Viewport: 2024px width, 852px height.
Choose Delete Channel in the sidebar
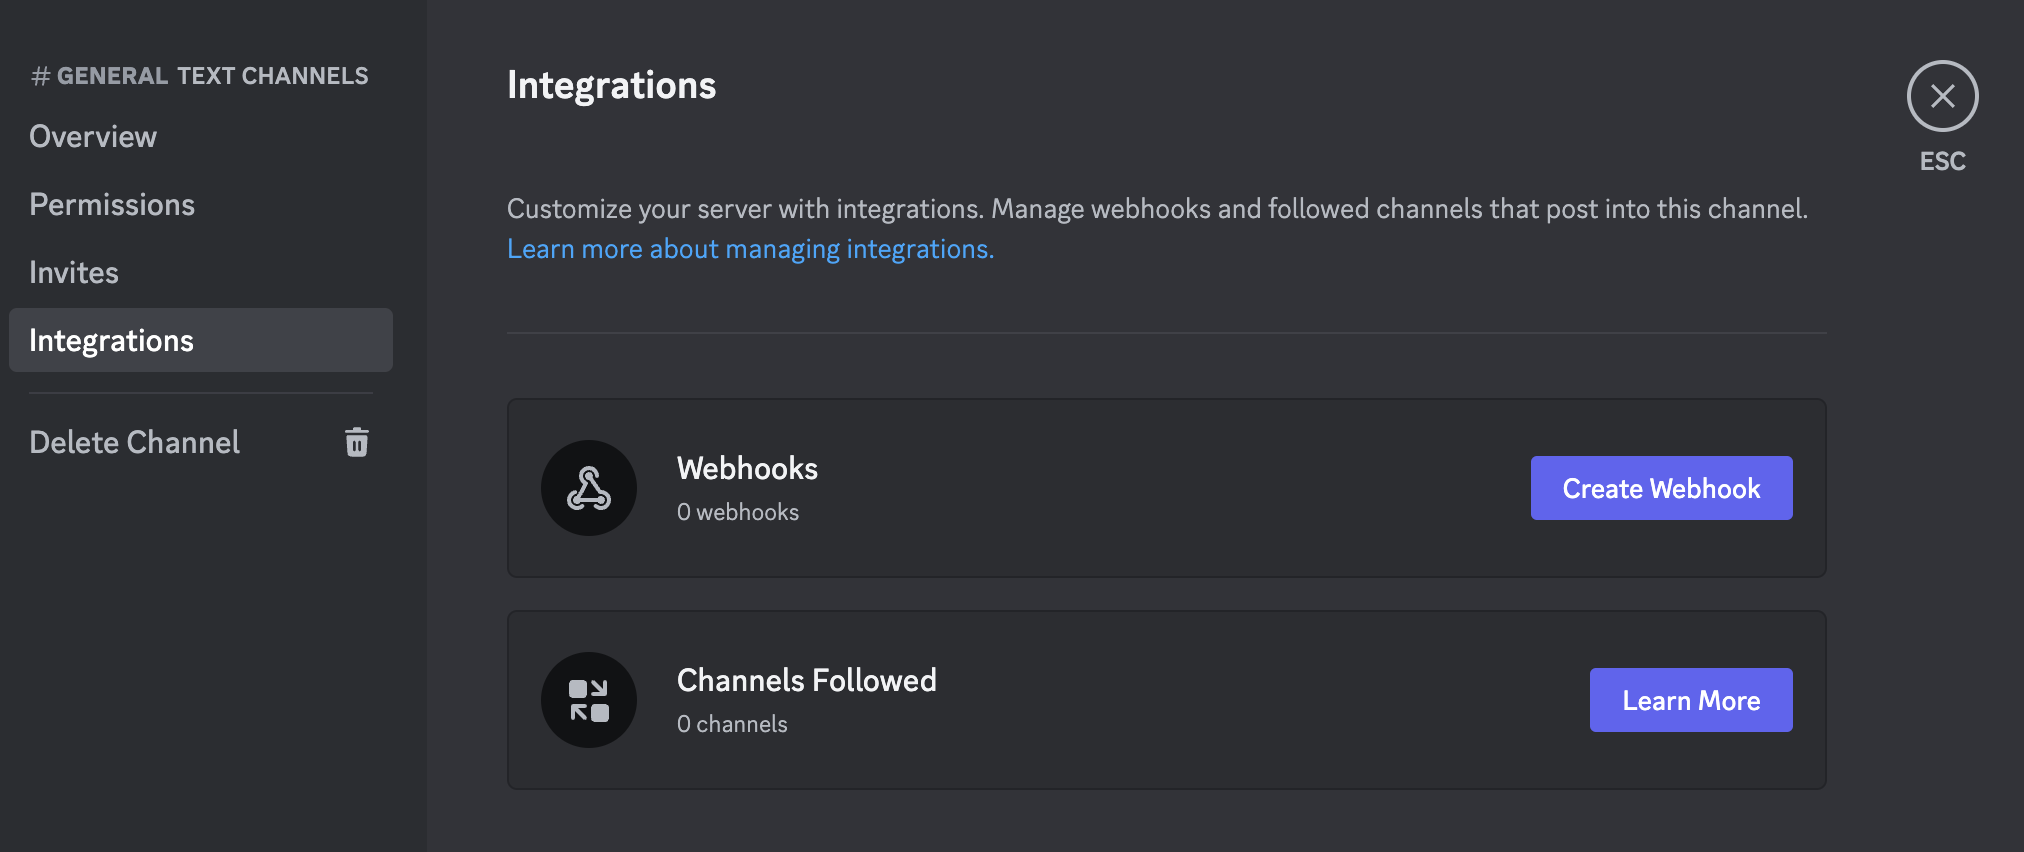(134, 441)
